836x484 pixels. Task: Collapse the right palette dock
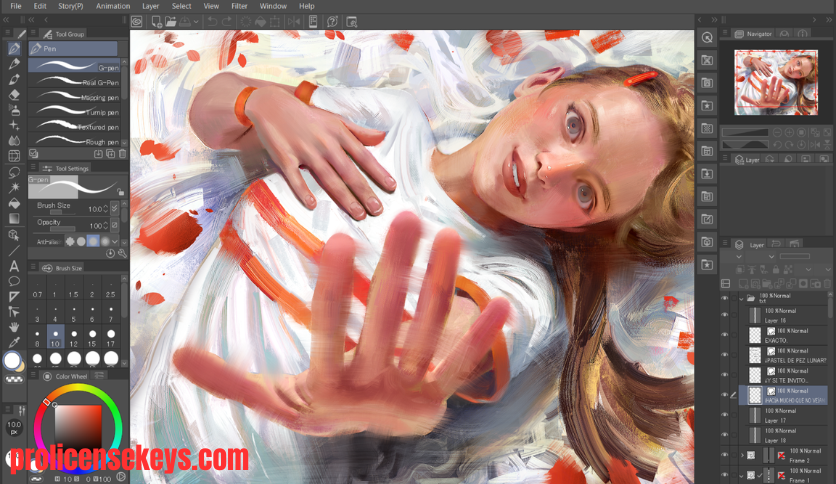(x=829, y=20)
